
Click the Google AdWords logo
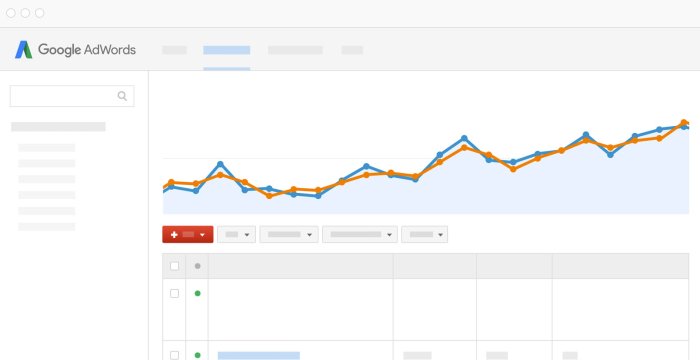pos(75,50)
